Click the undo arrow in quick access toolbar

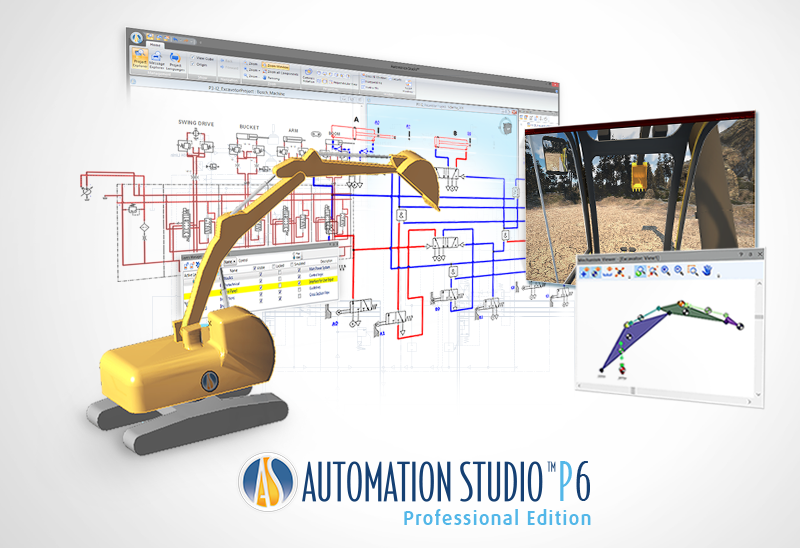176,39
